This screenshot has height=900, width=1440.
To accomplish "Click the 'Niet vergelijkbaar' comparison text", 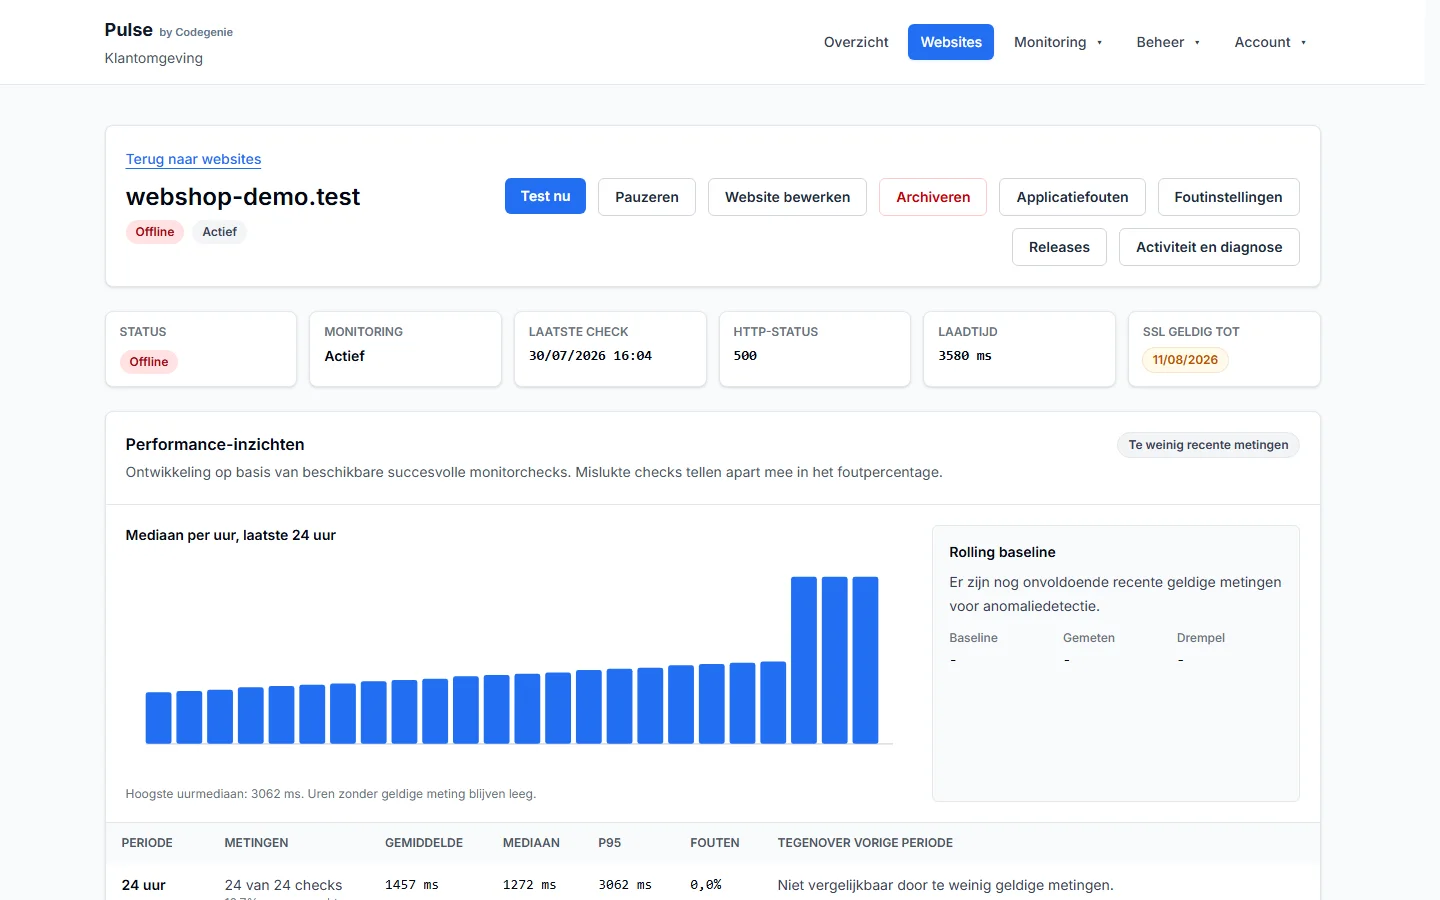I will click(x=945, y=885).
